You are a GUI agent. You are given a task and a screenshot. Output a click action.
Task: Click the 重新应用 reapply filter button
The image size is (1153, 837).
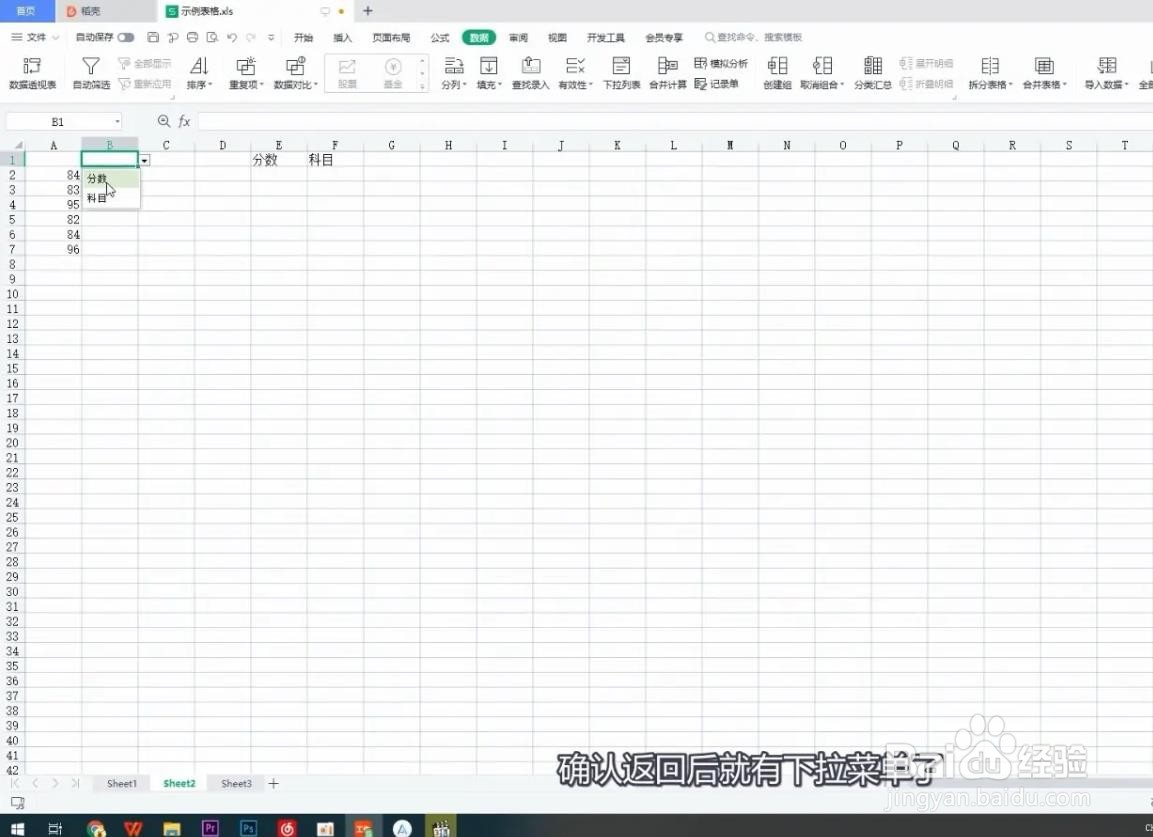[x=145, y=84]
